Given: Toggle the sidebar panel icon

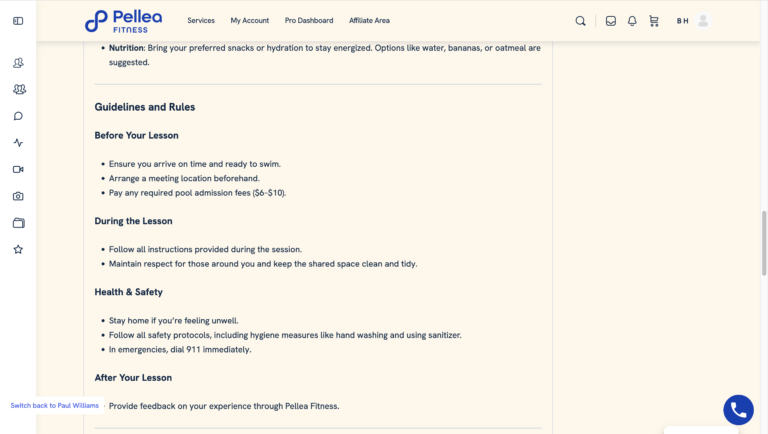Looking at the screenshot, I should point(18,21).
